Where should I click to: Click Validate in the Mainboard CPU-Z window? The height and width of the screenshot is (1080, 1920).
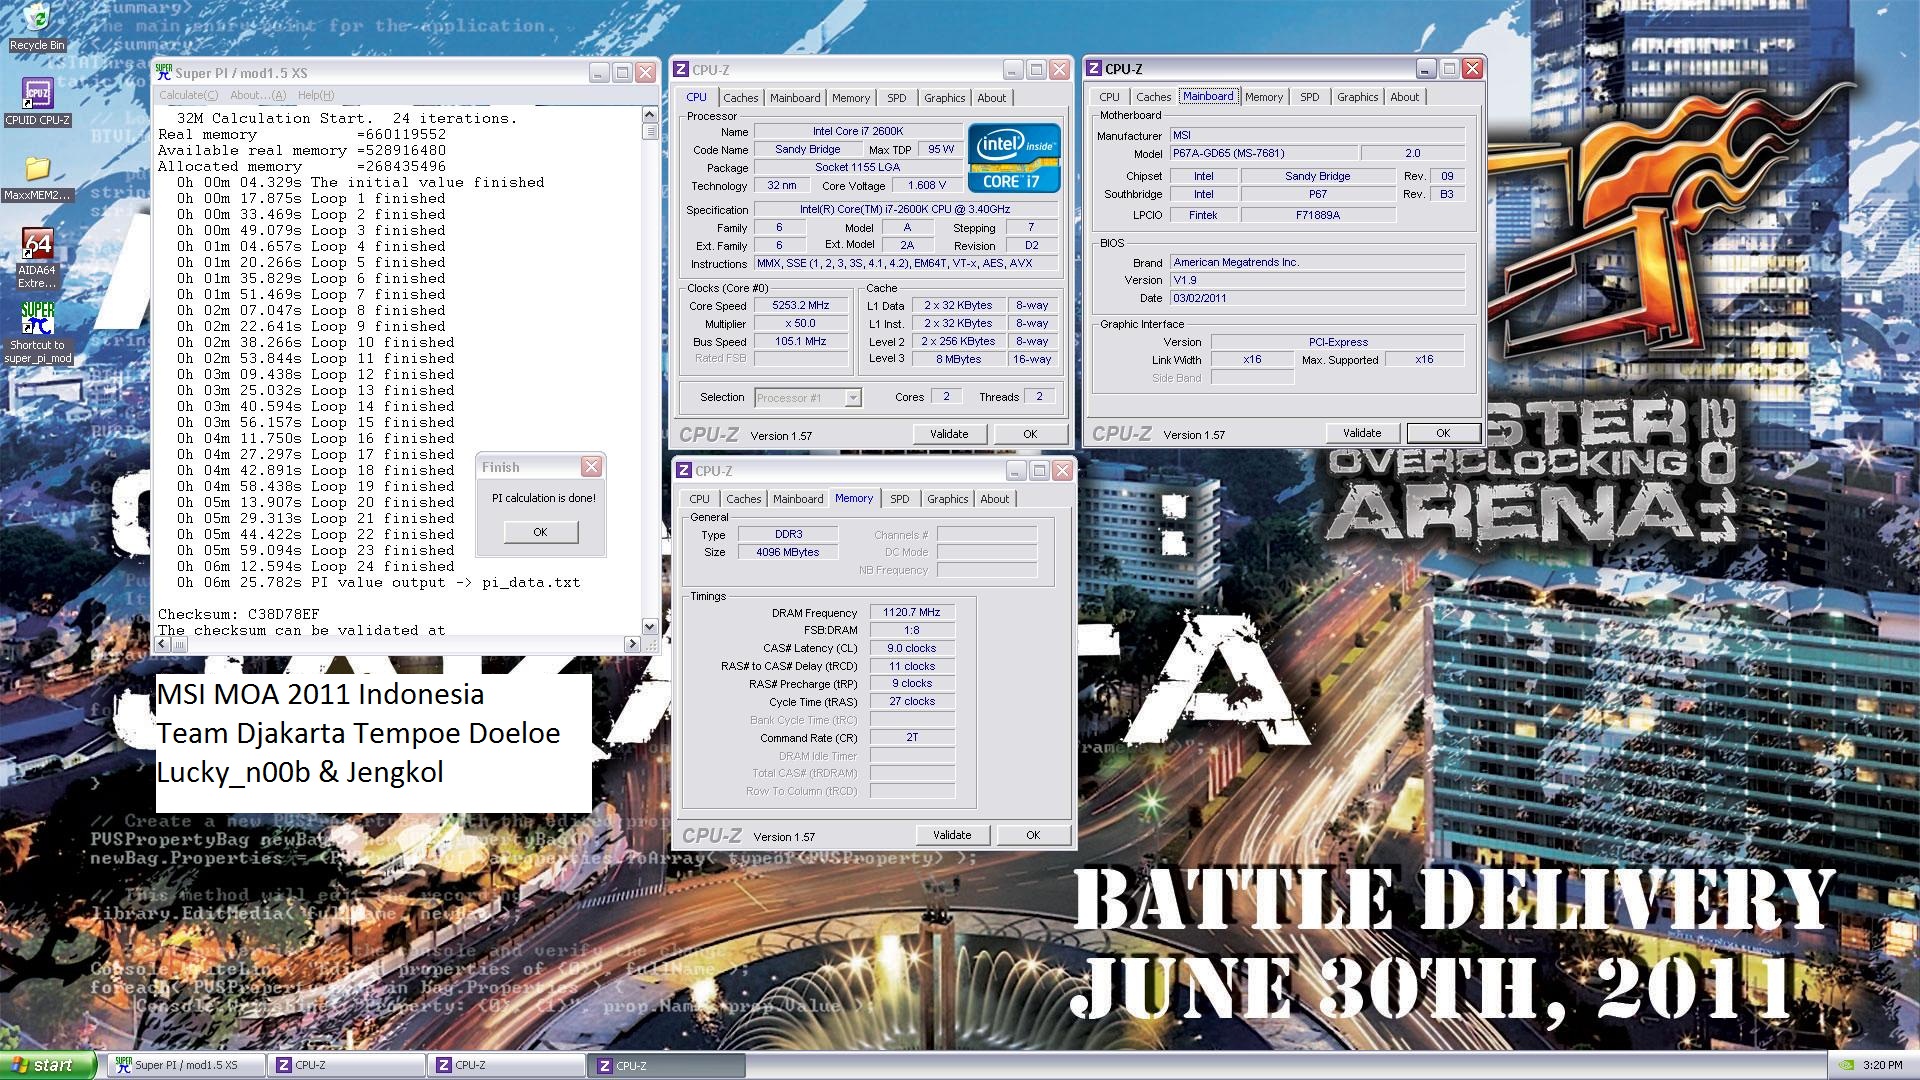click(1361, 433)
